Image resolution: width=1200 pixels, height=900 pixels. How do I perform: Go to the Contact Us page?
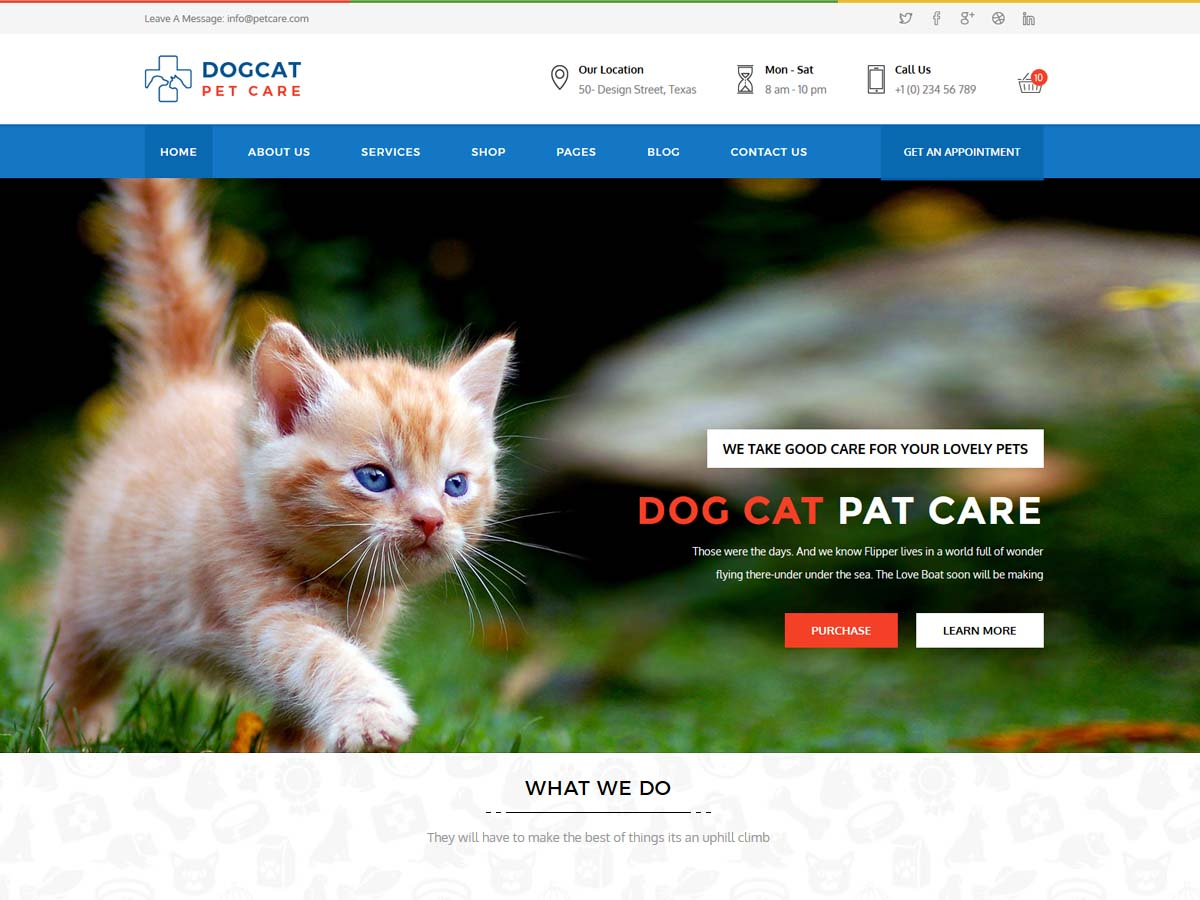click(x=769, y=152)
